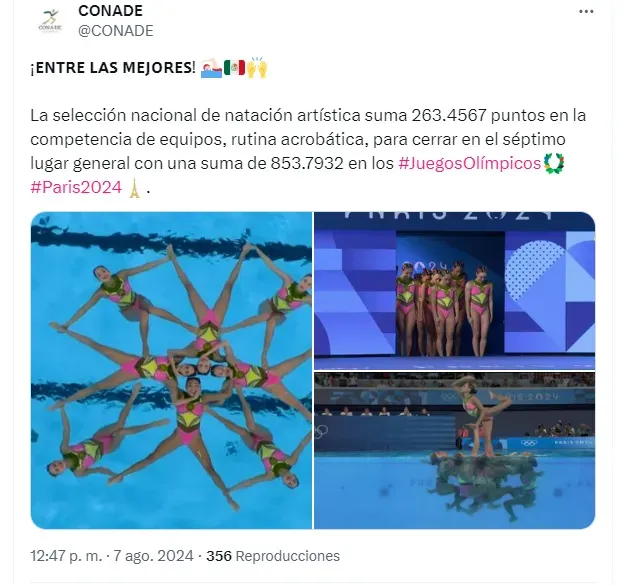622x585 pixels.
Task: Click the swimmer emoji after heading
Action: pyautogui.click(x=211, y=67)
